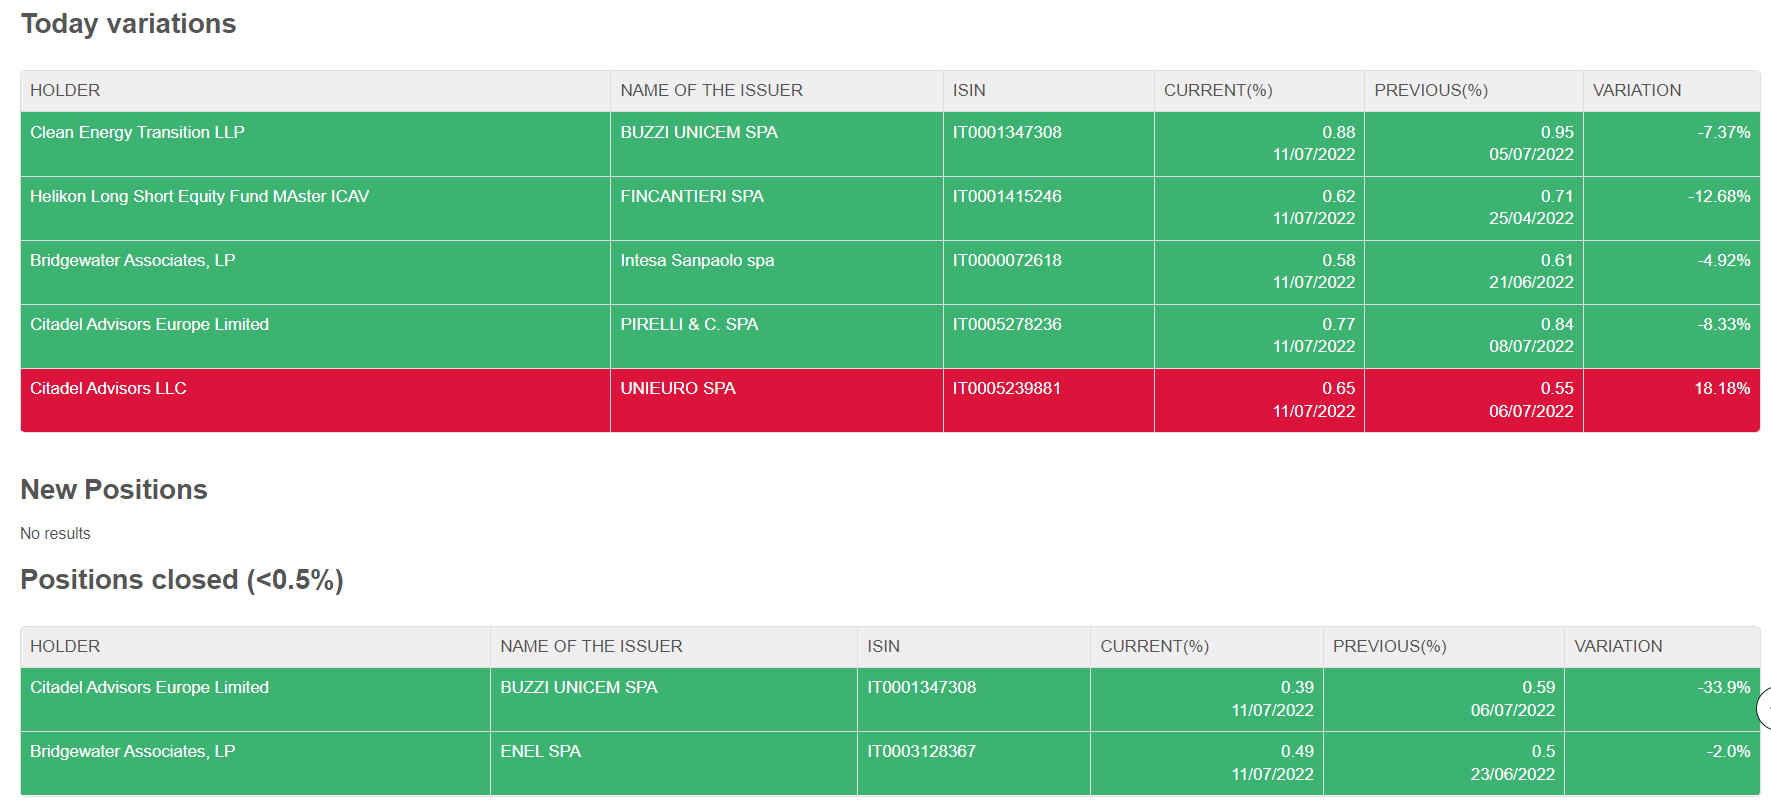Click NAME OF THE ISSUER header in Today variations table
This screenshot has height=800, width=1771.
tap(711, 90)
